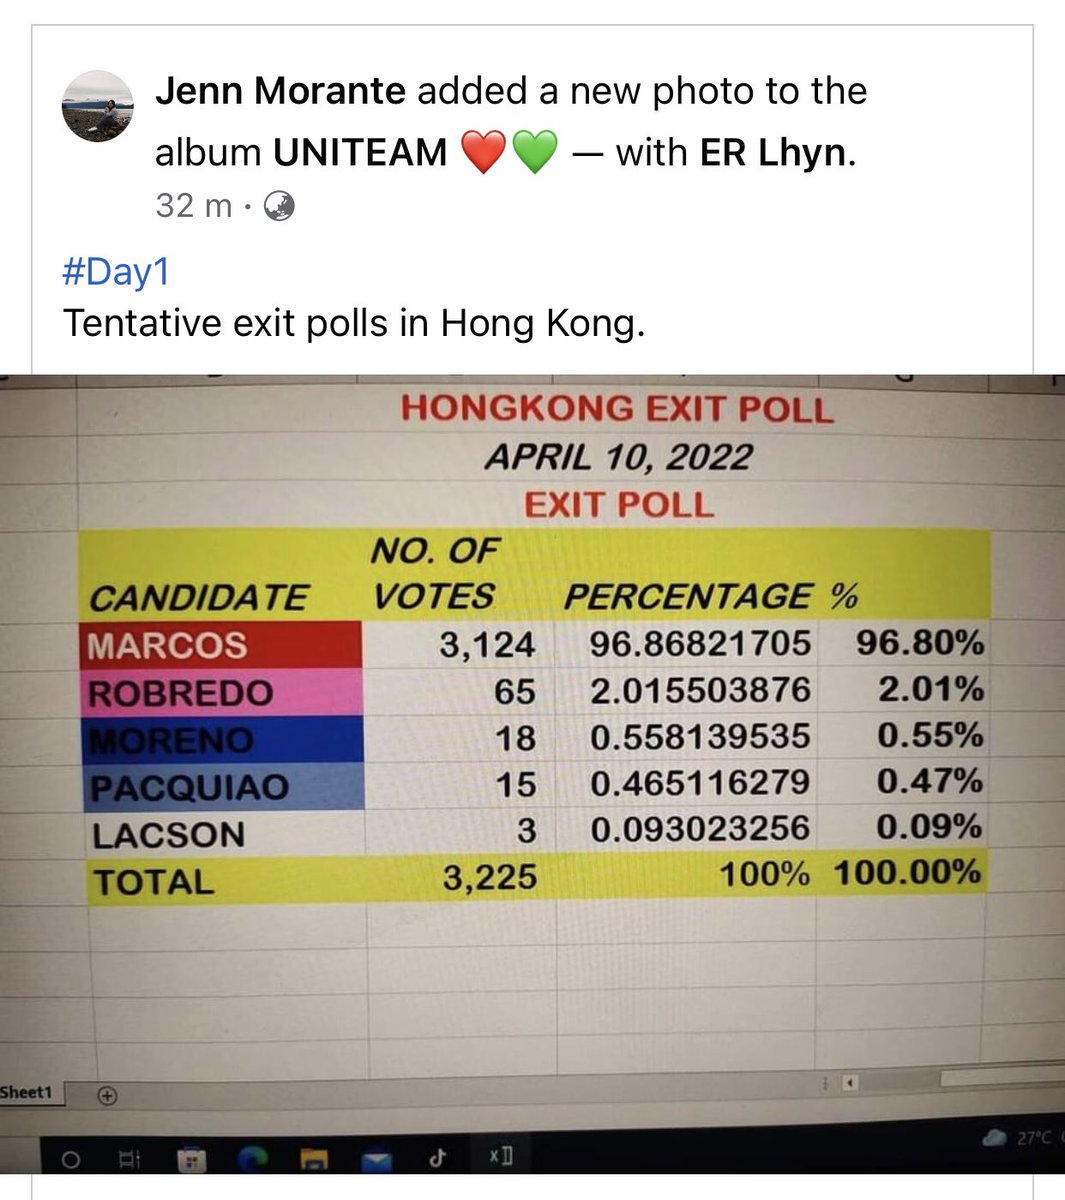Select the red MARCOS cell
1065x1200 pixels.
(x=222, y=645)
